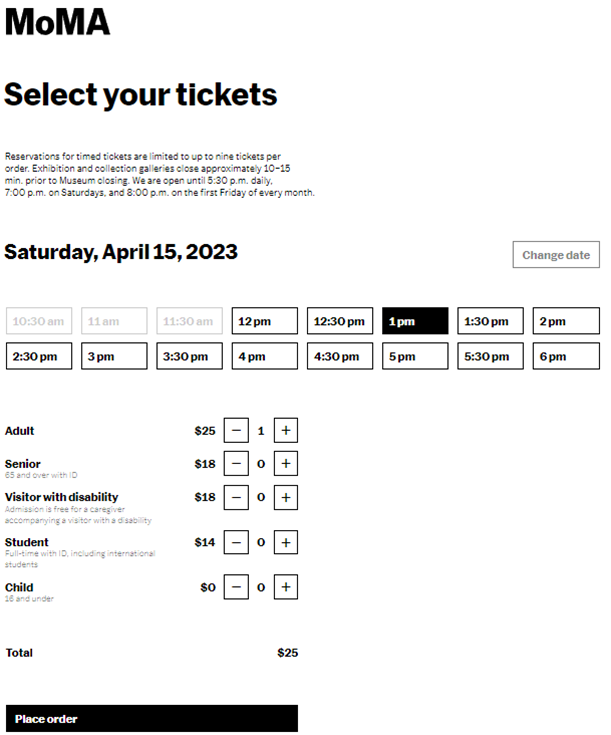Remove one Child ticket
Screen dimensions: 611x735
click(236, 587)
